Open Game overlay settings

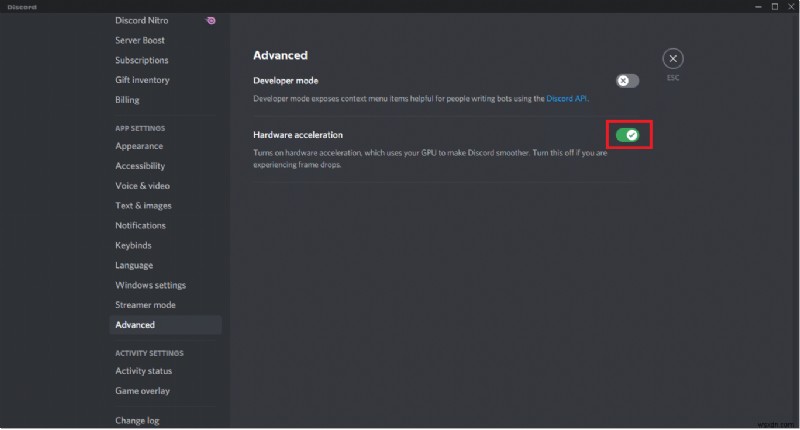pyautogui.click(x=142, y=391)
